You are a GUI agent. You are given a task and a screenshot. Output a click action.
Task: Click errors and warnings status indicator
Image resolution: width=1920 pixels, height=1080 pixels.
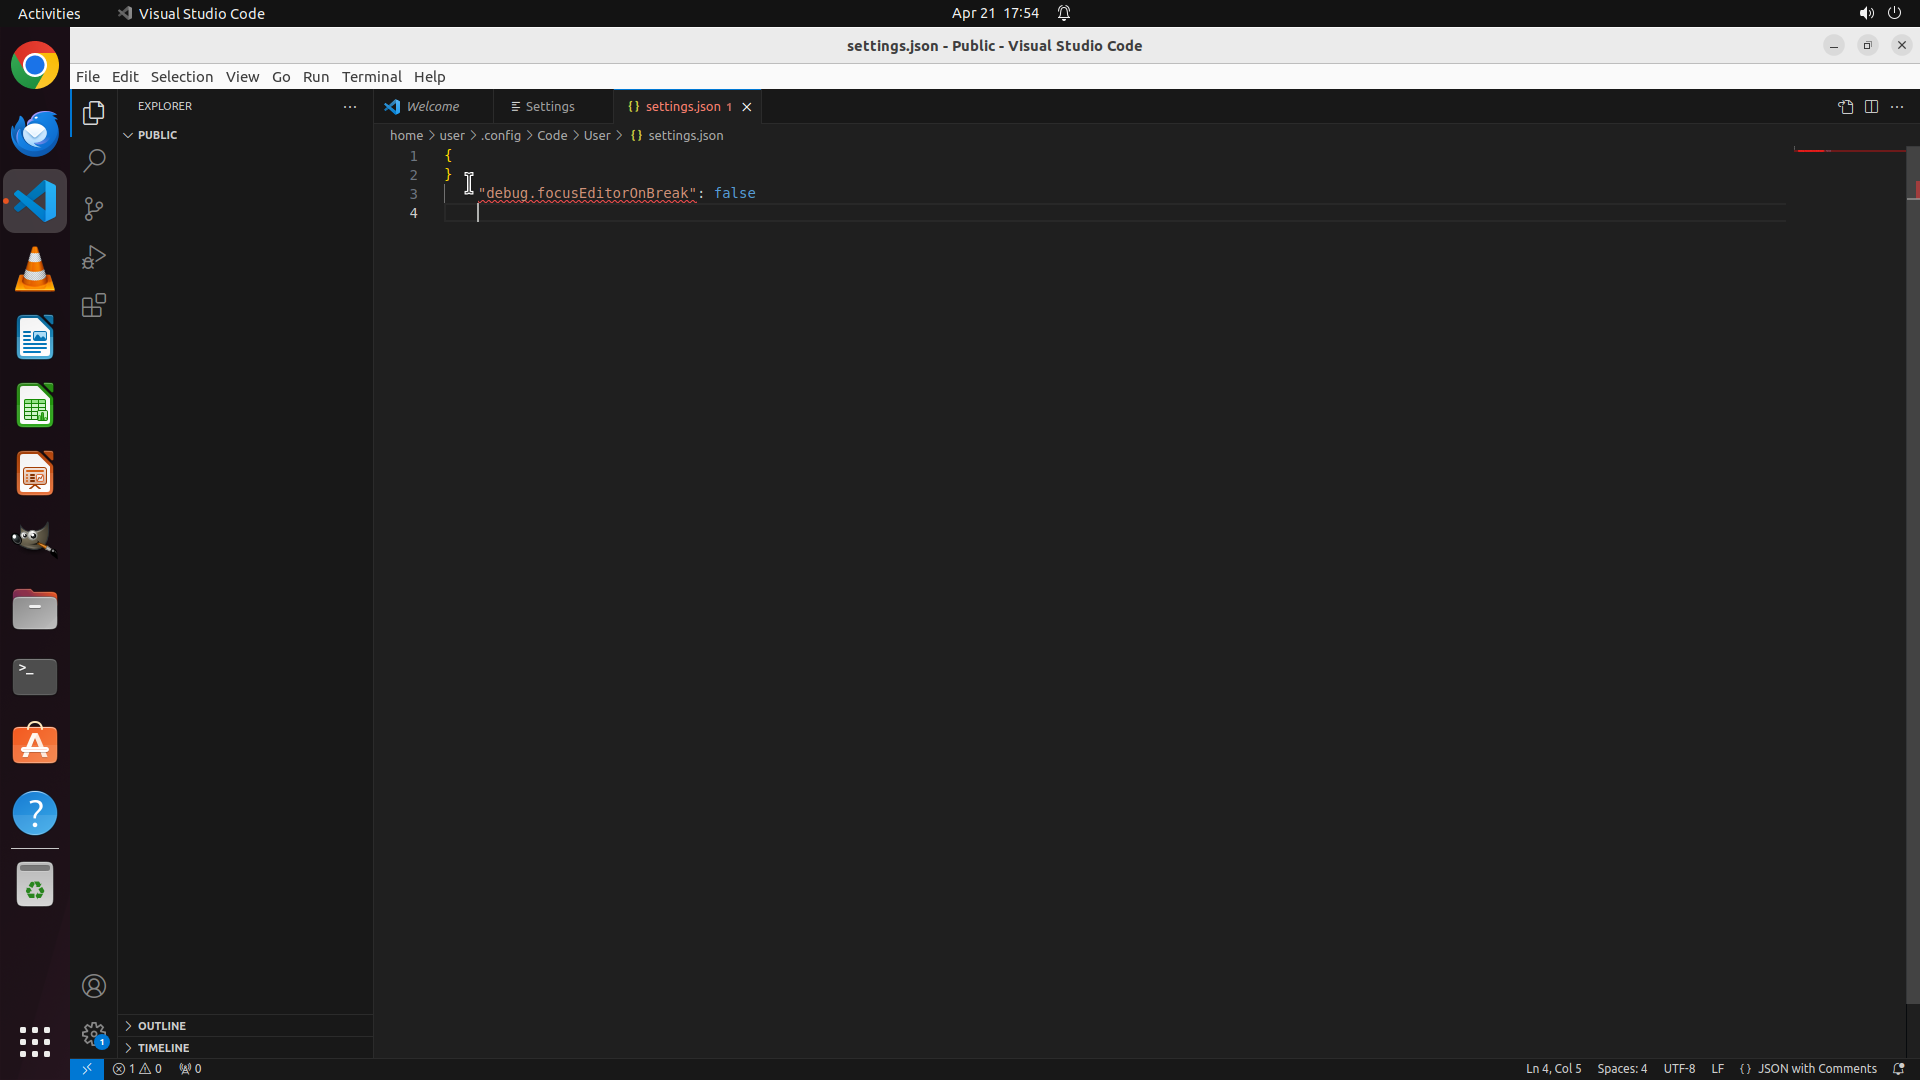point(138,1068)
